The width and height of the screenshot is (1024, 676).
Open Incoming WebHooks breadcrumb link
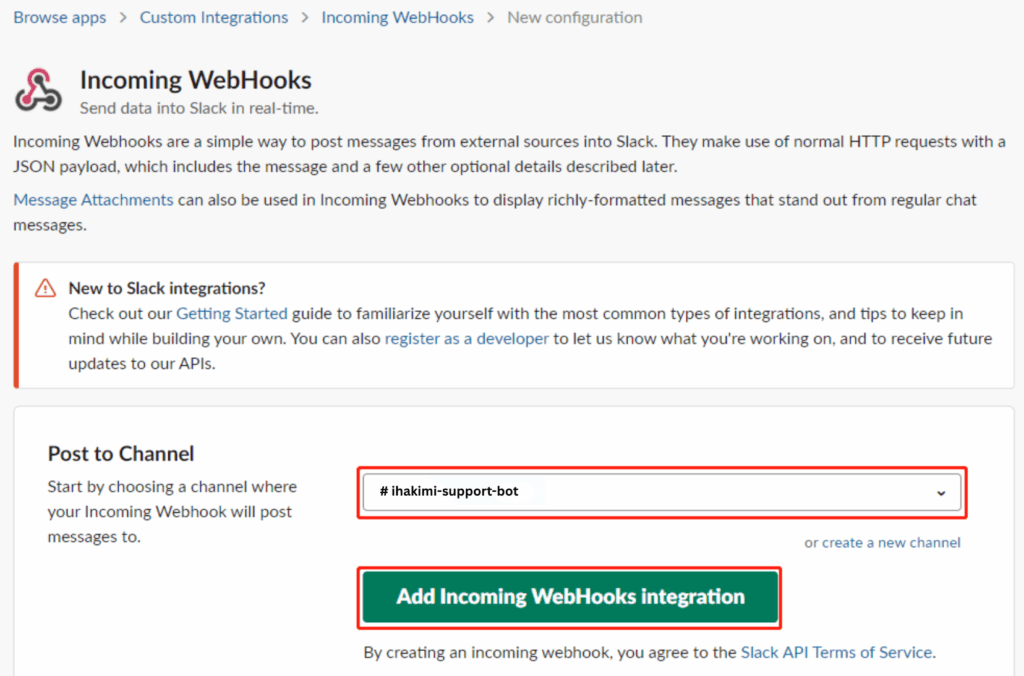tap(398, 18)
